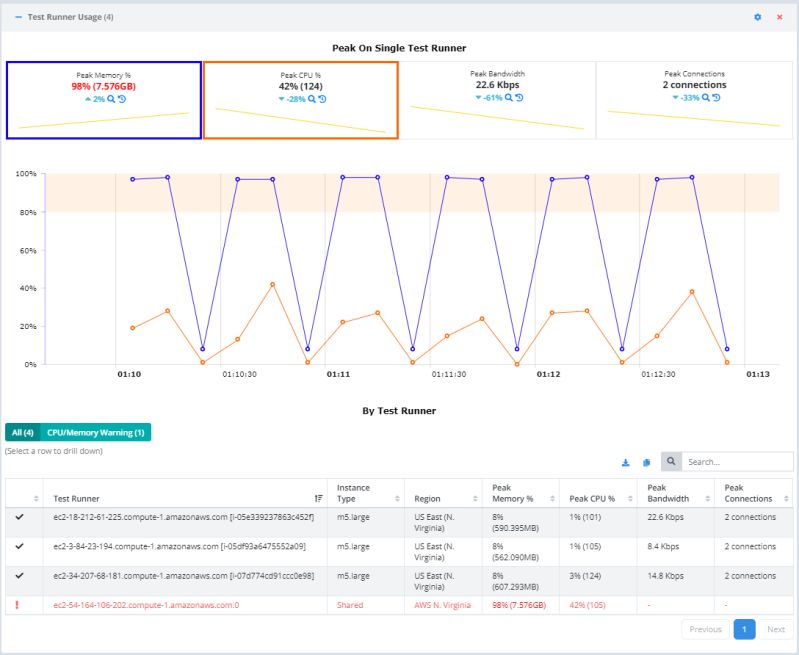The height and width of the screenshot is (655, 799).
Task: Click the magnifier icon under Peak Memory
Action: 111,99
